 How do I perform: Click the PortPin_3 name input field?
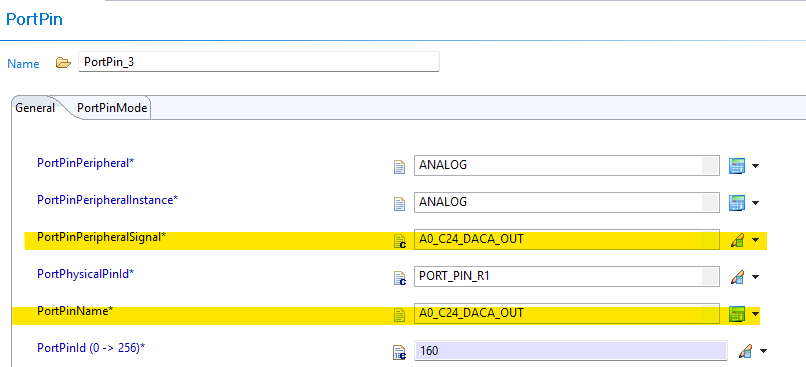[x=259, y=62]
